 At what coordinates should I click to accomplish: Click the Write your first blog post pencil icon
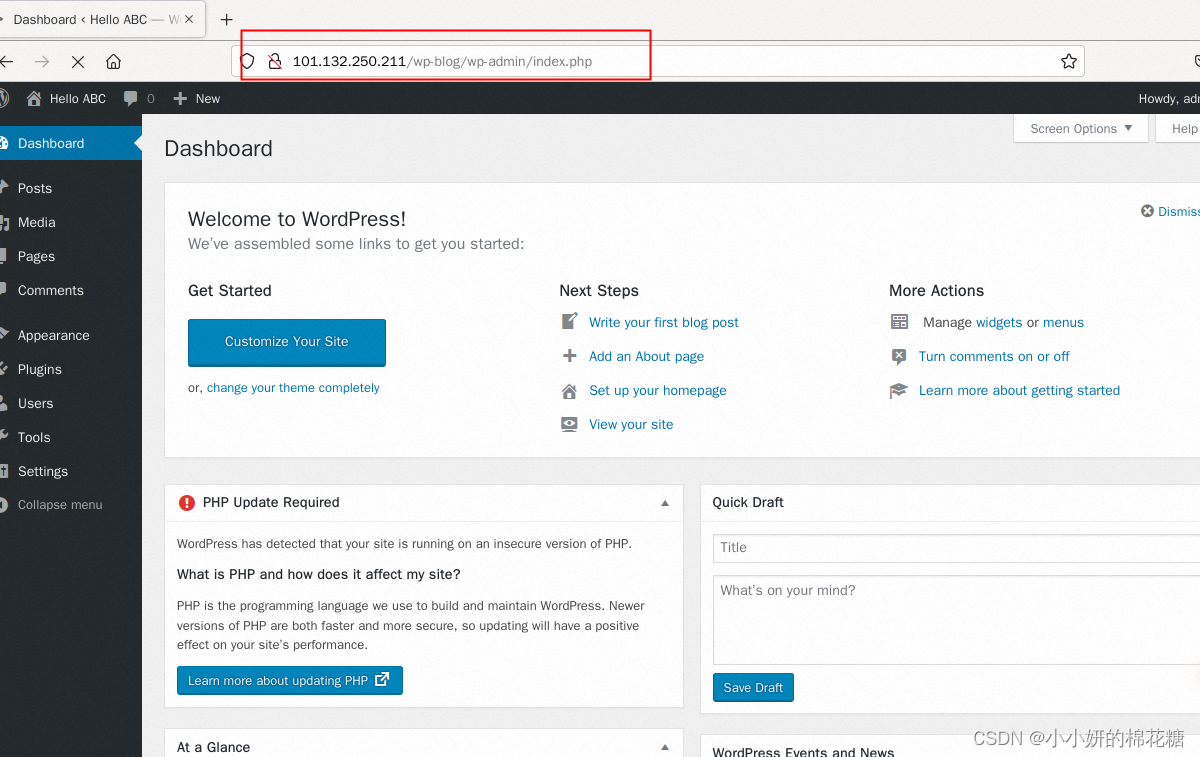click(x=569, y=322)
